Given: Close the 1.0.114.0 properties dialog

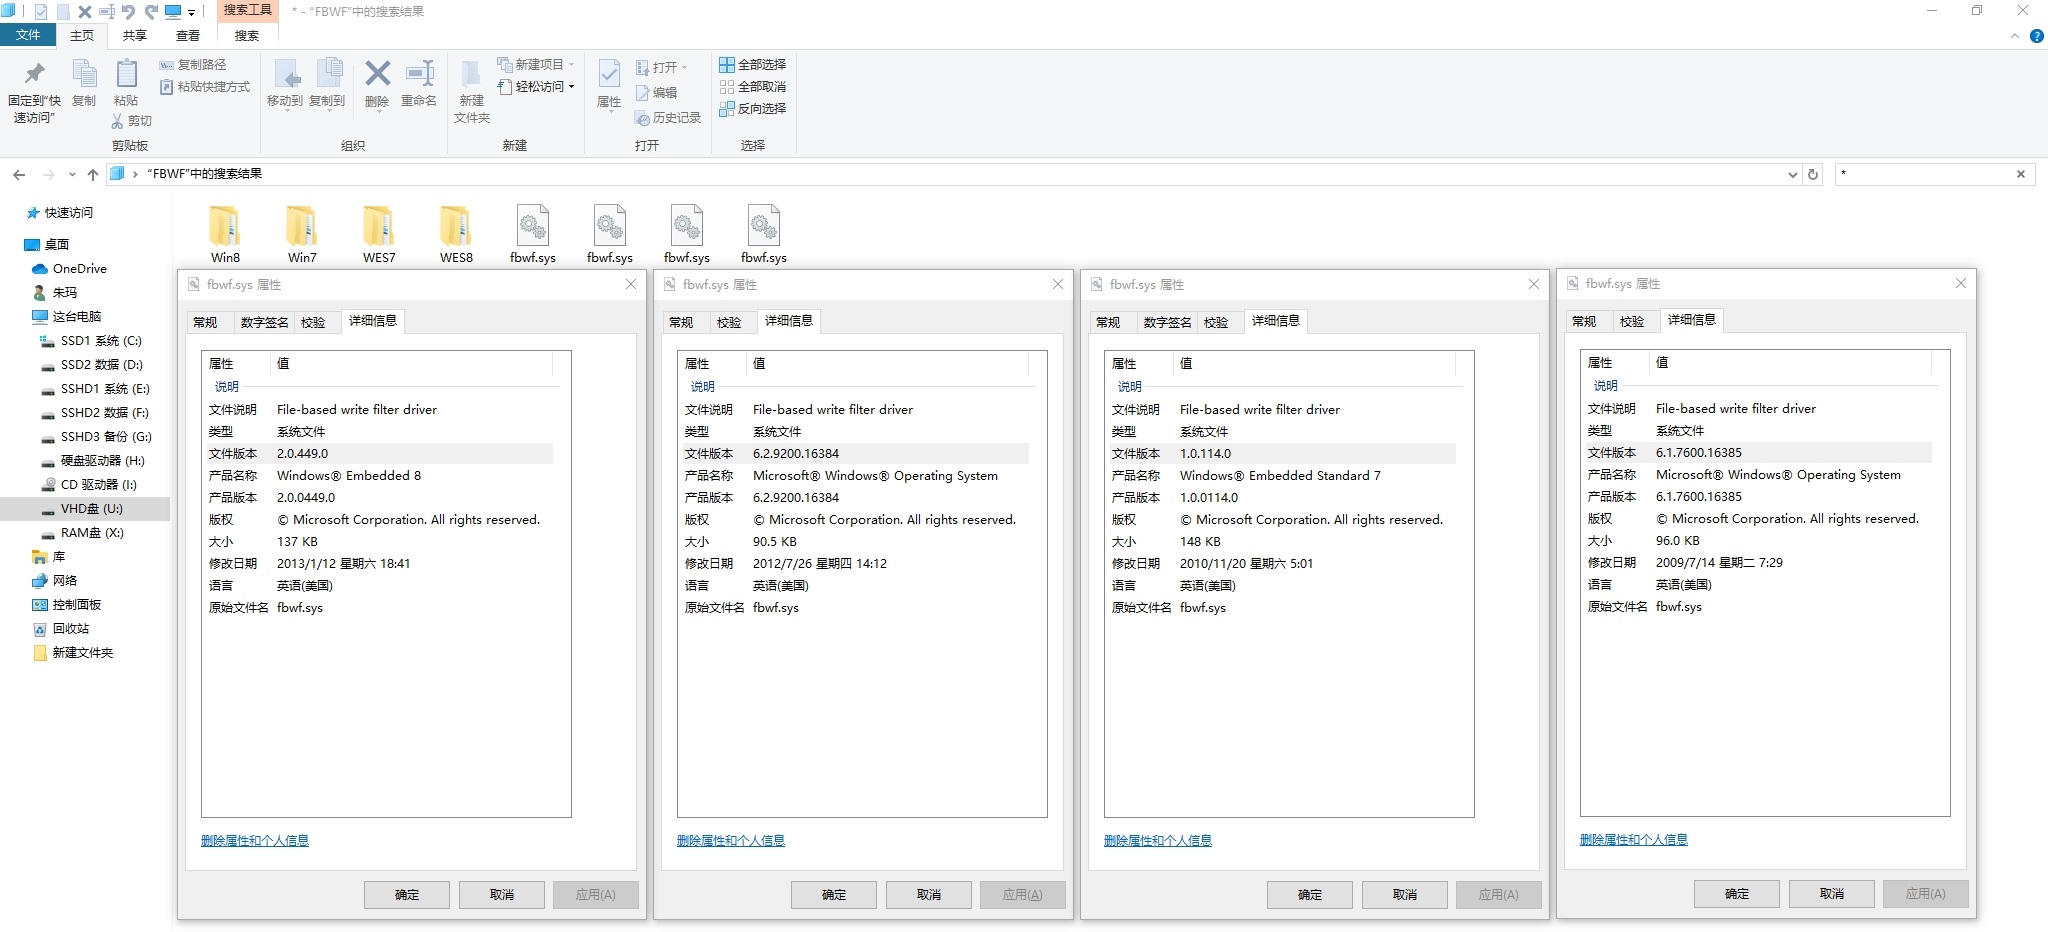Looking at the screenshot, I should pos(1534,285).
